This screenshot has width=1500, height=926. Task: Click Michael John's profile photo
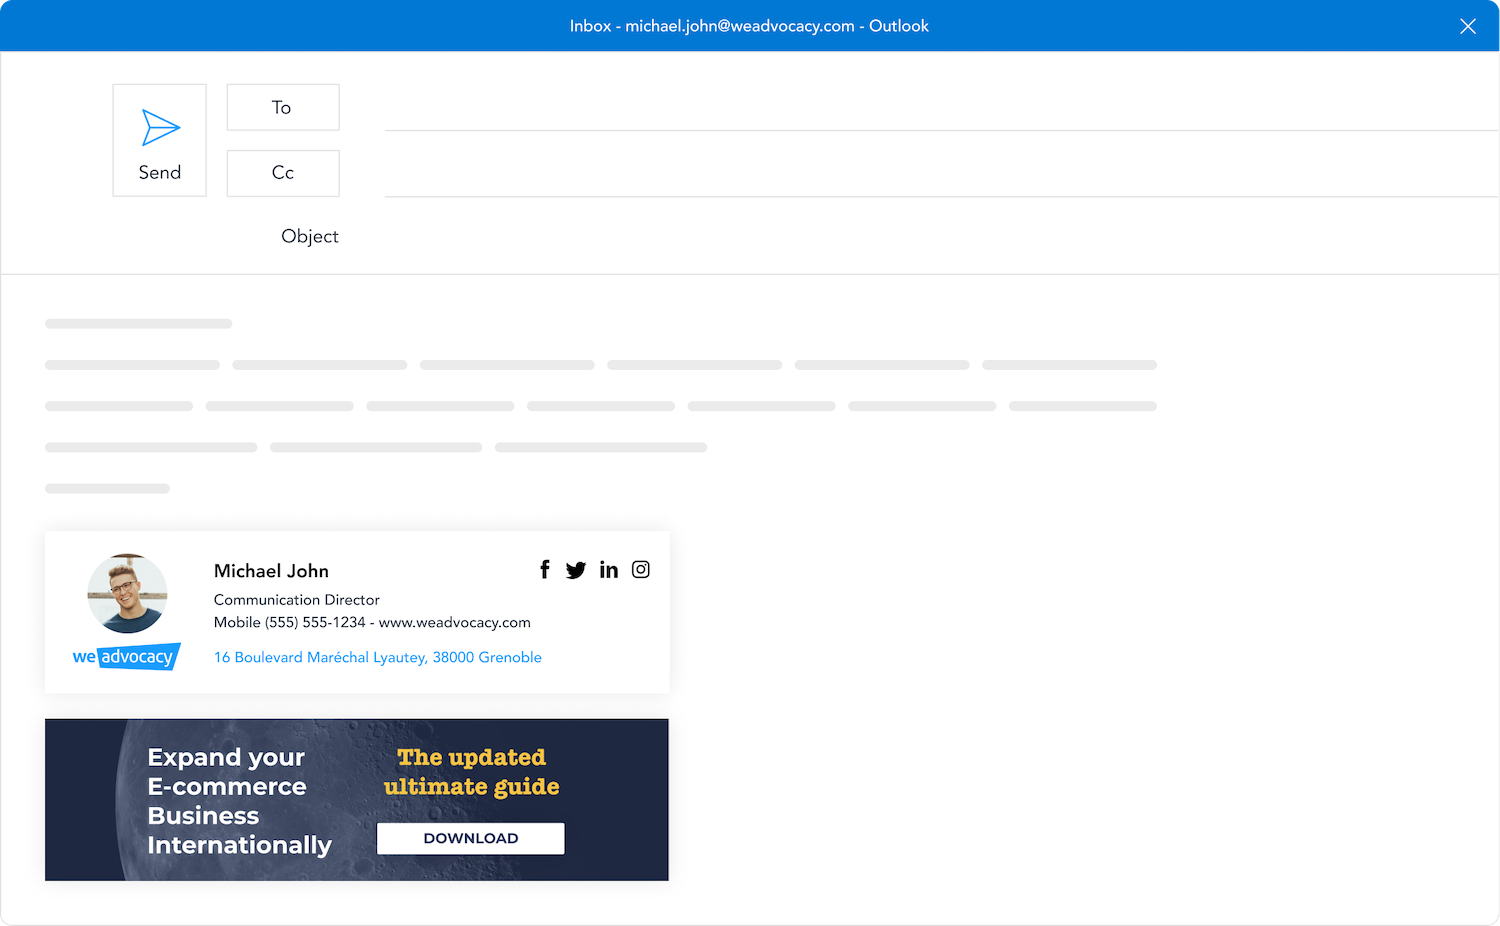click(x=127, y=594)
